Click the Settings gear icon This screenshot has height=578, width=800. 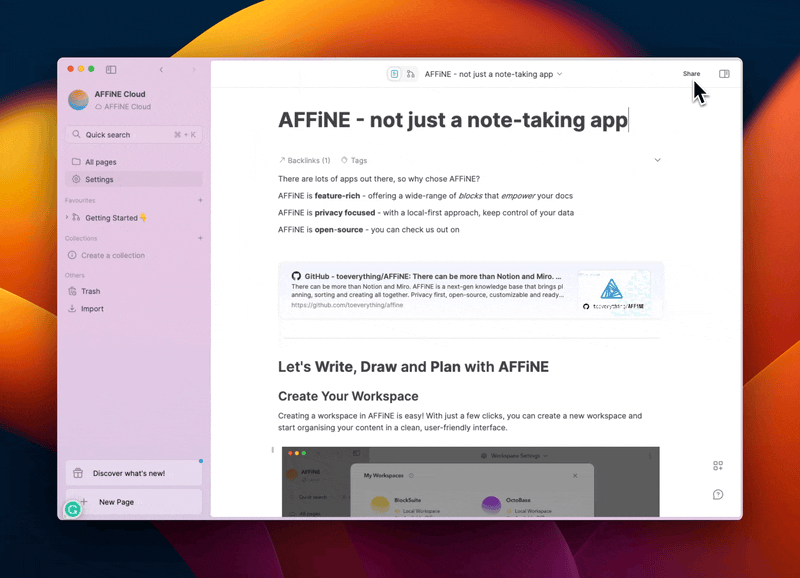[76, 179]
